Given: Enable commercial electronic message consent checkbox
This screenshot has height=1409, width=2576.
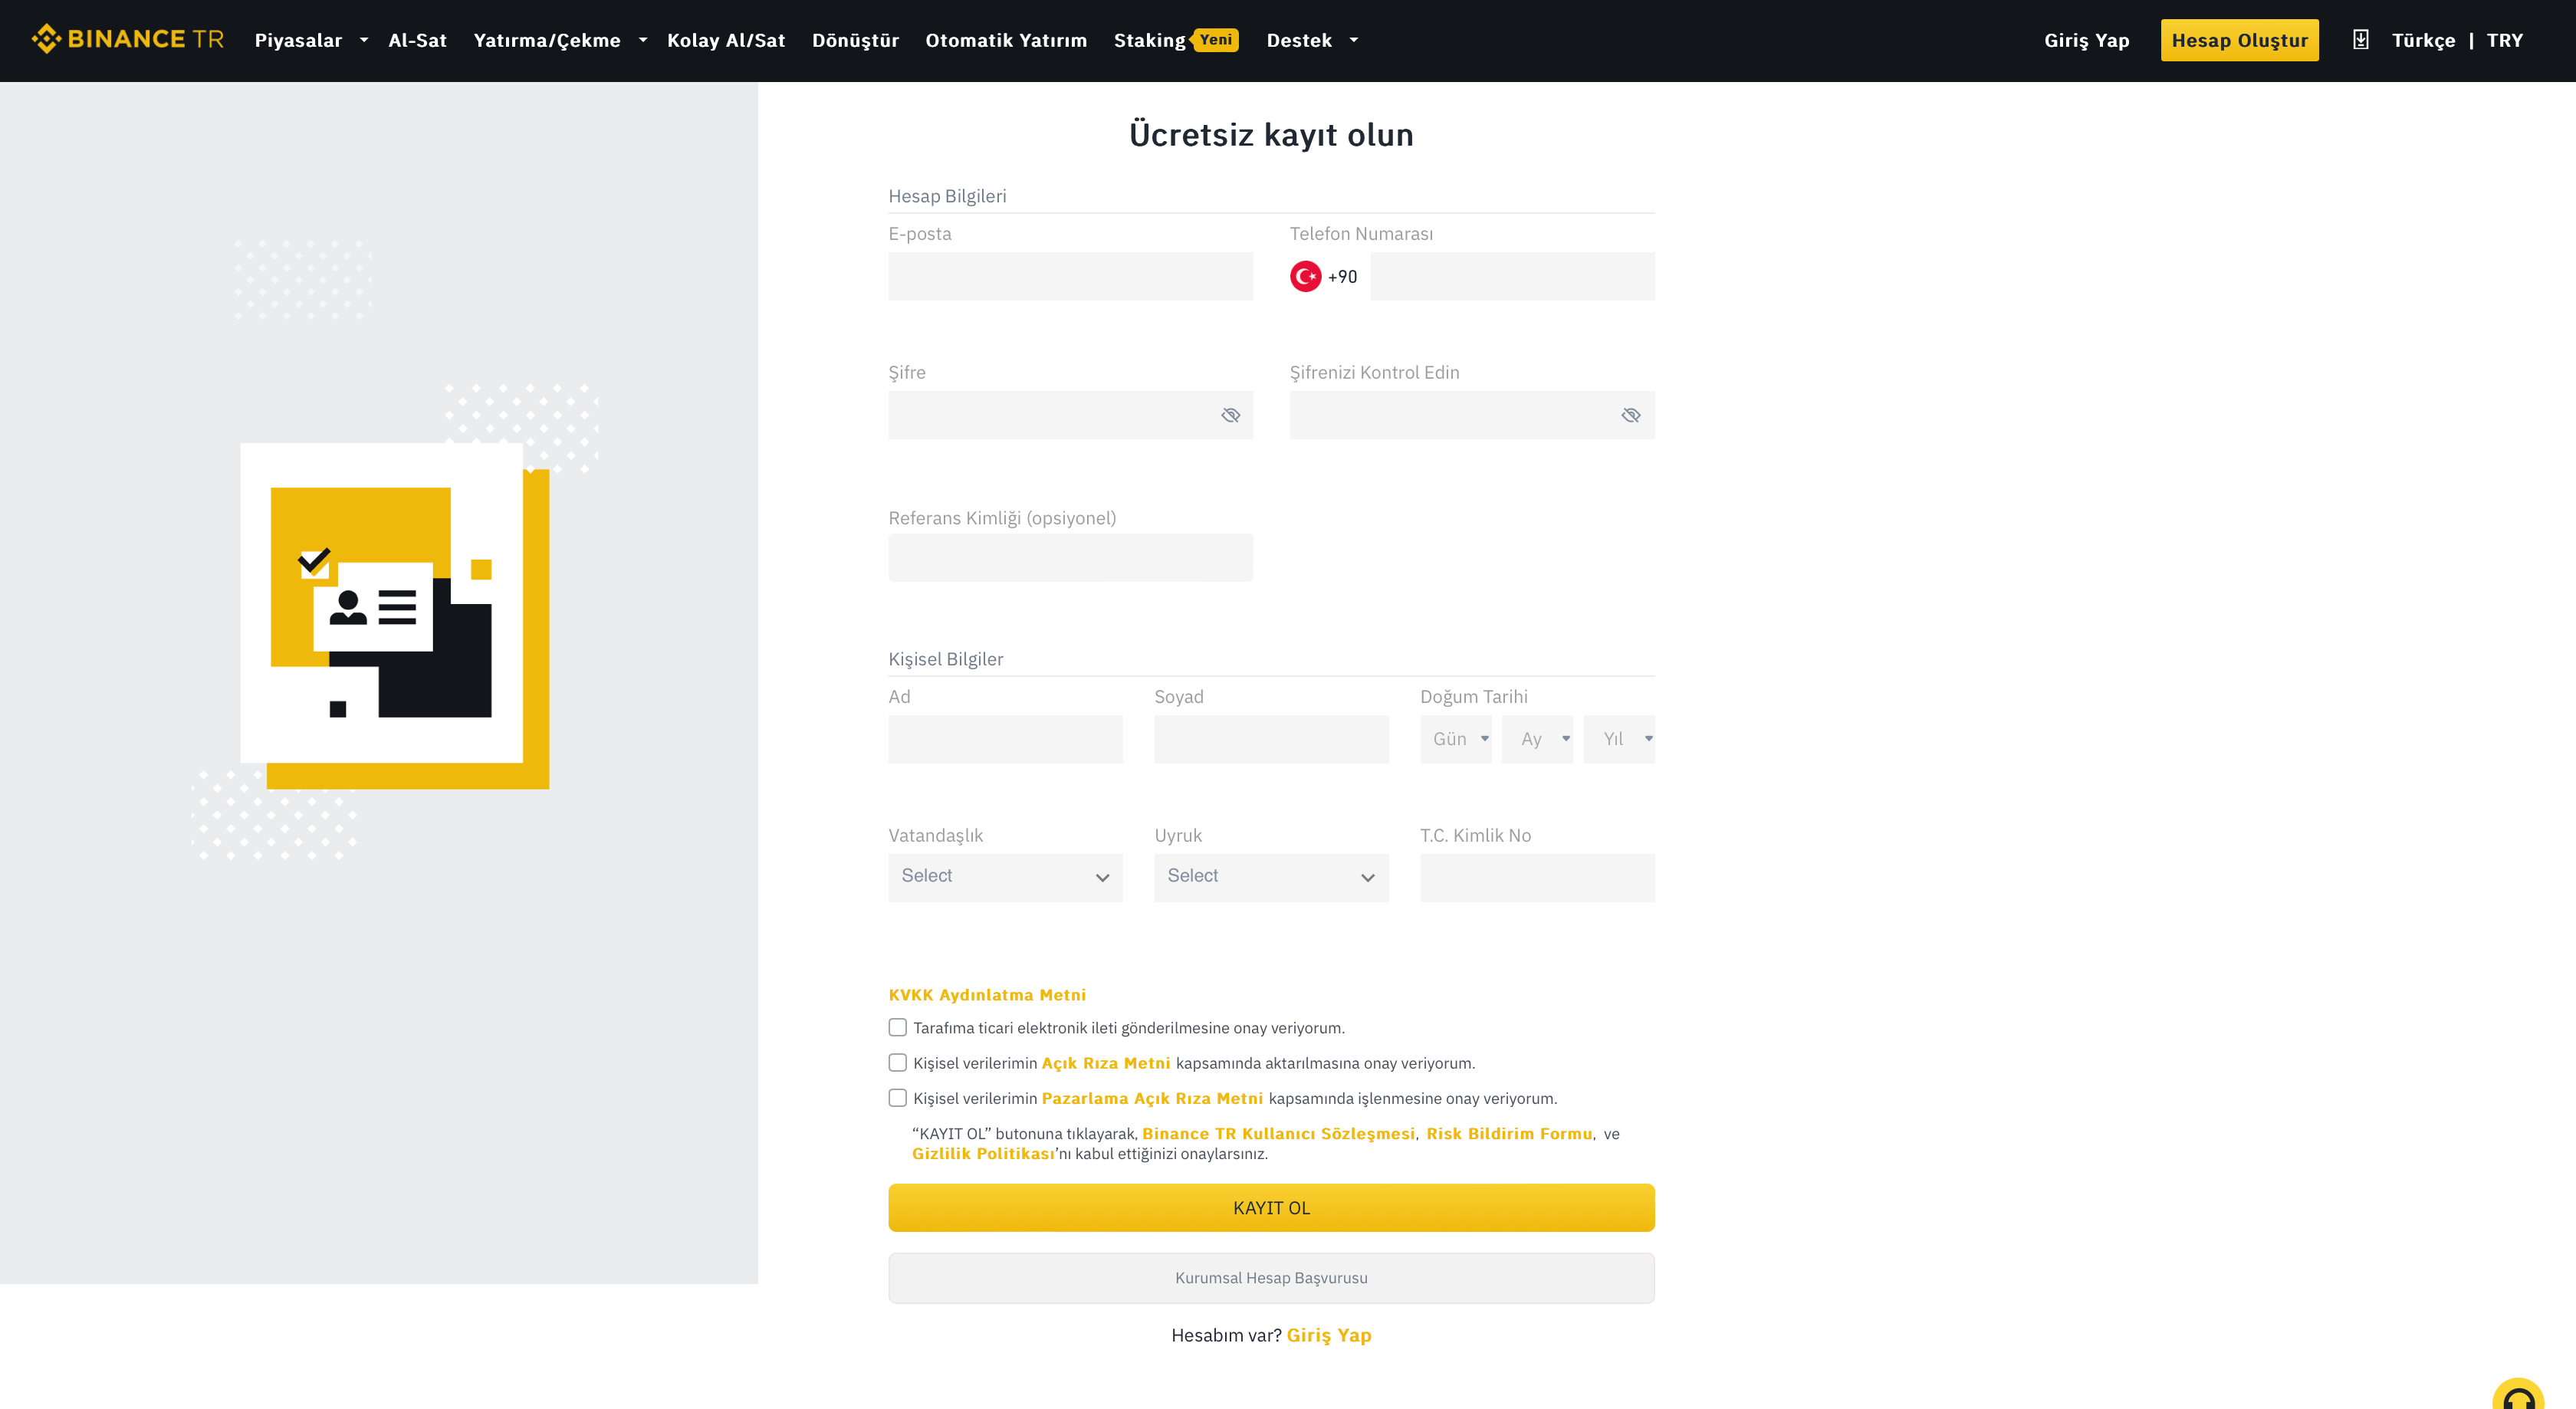Looking at the screenshot, I should tap(897, 1028).
